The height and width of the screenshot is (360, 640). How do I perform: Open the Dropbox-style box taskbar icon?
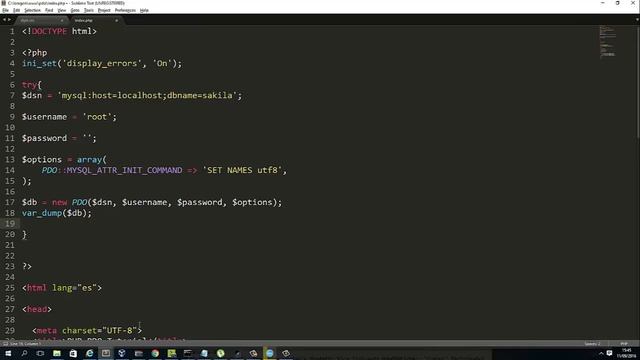tap(122, 353)
